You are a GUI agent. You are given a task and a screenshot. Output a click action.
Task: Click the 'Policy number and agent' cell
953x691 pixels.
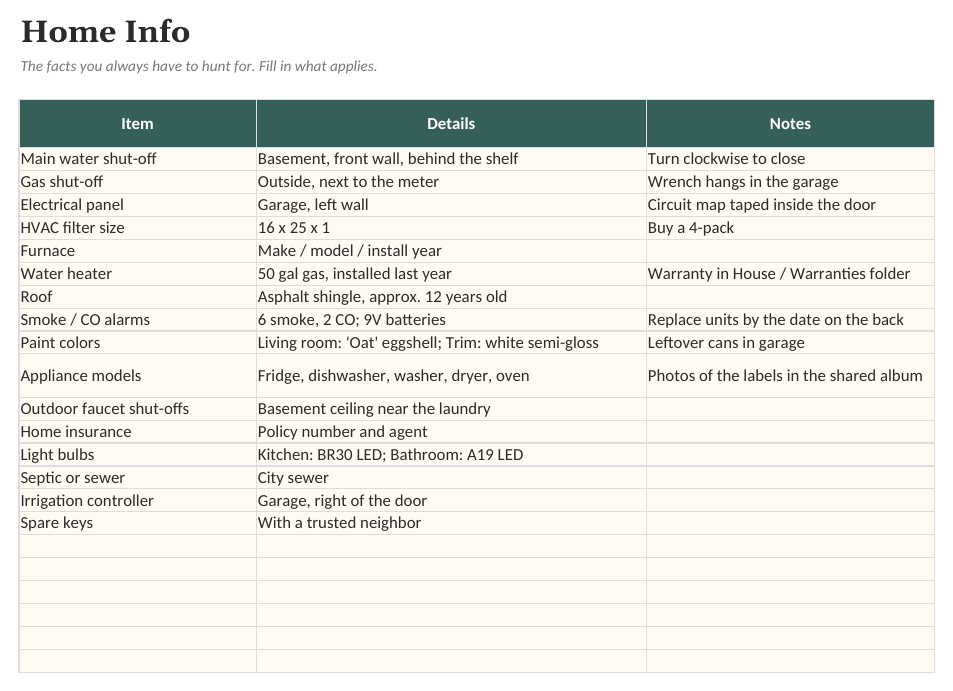pos(451,433)
